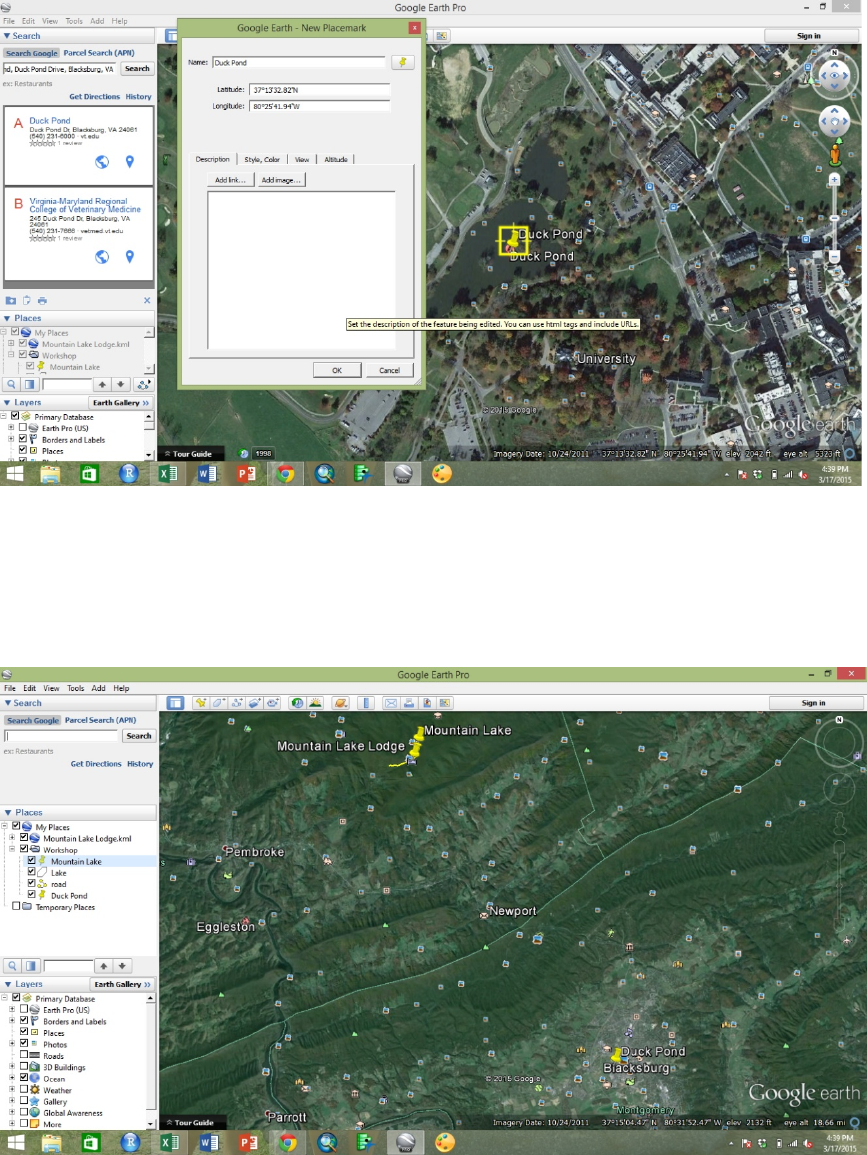Viewport: 867px width, 1155px height.
Task: Expand the Gallery layer node
Action: 12,1101
